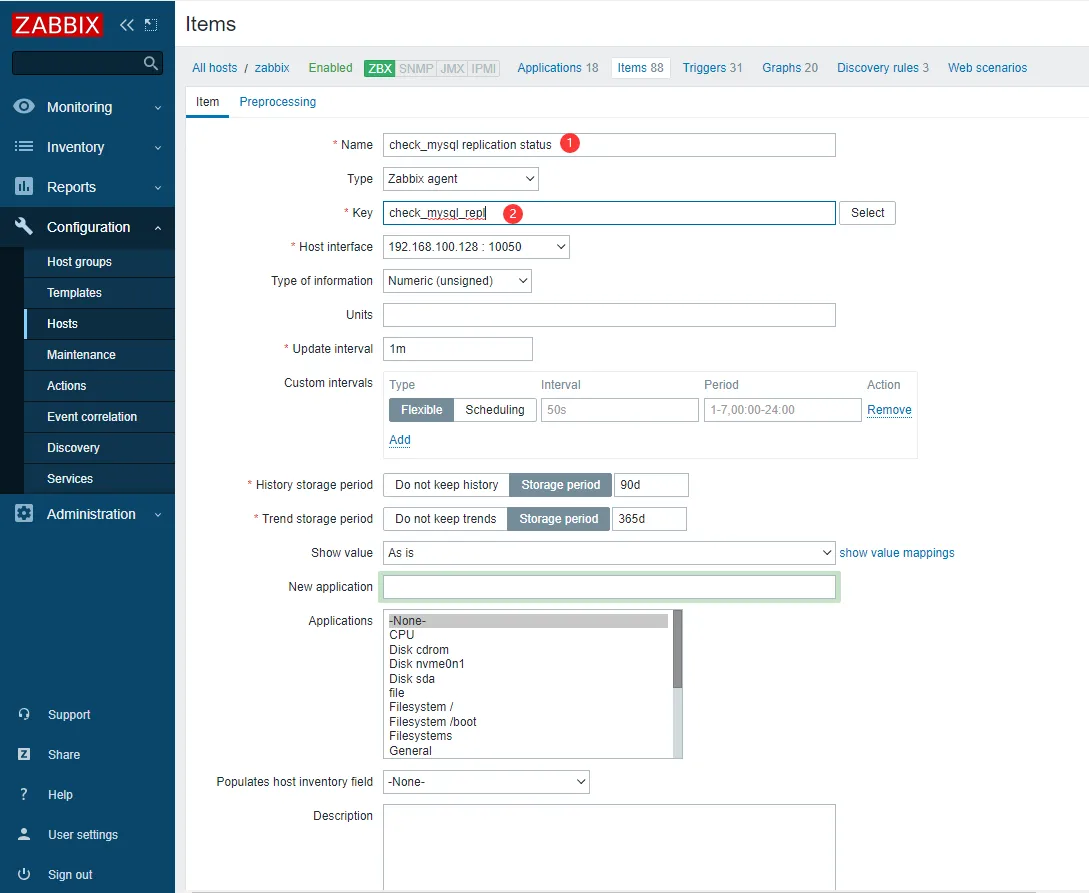
Task: Choose Do not keep trends
Action: pyautogui.click(x=445, y=519)
